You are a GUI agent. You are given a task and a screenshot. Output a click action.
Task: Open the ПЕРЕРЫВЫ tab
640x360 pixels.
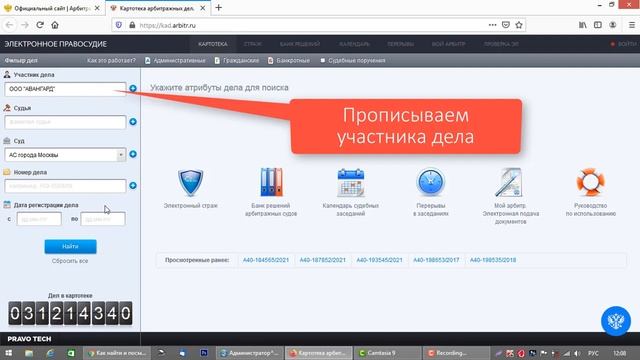[x=400, y=44]
